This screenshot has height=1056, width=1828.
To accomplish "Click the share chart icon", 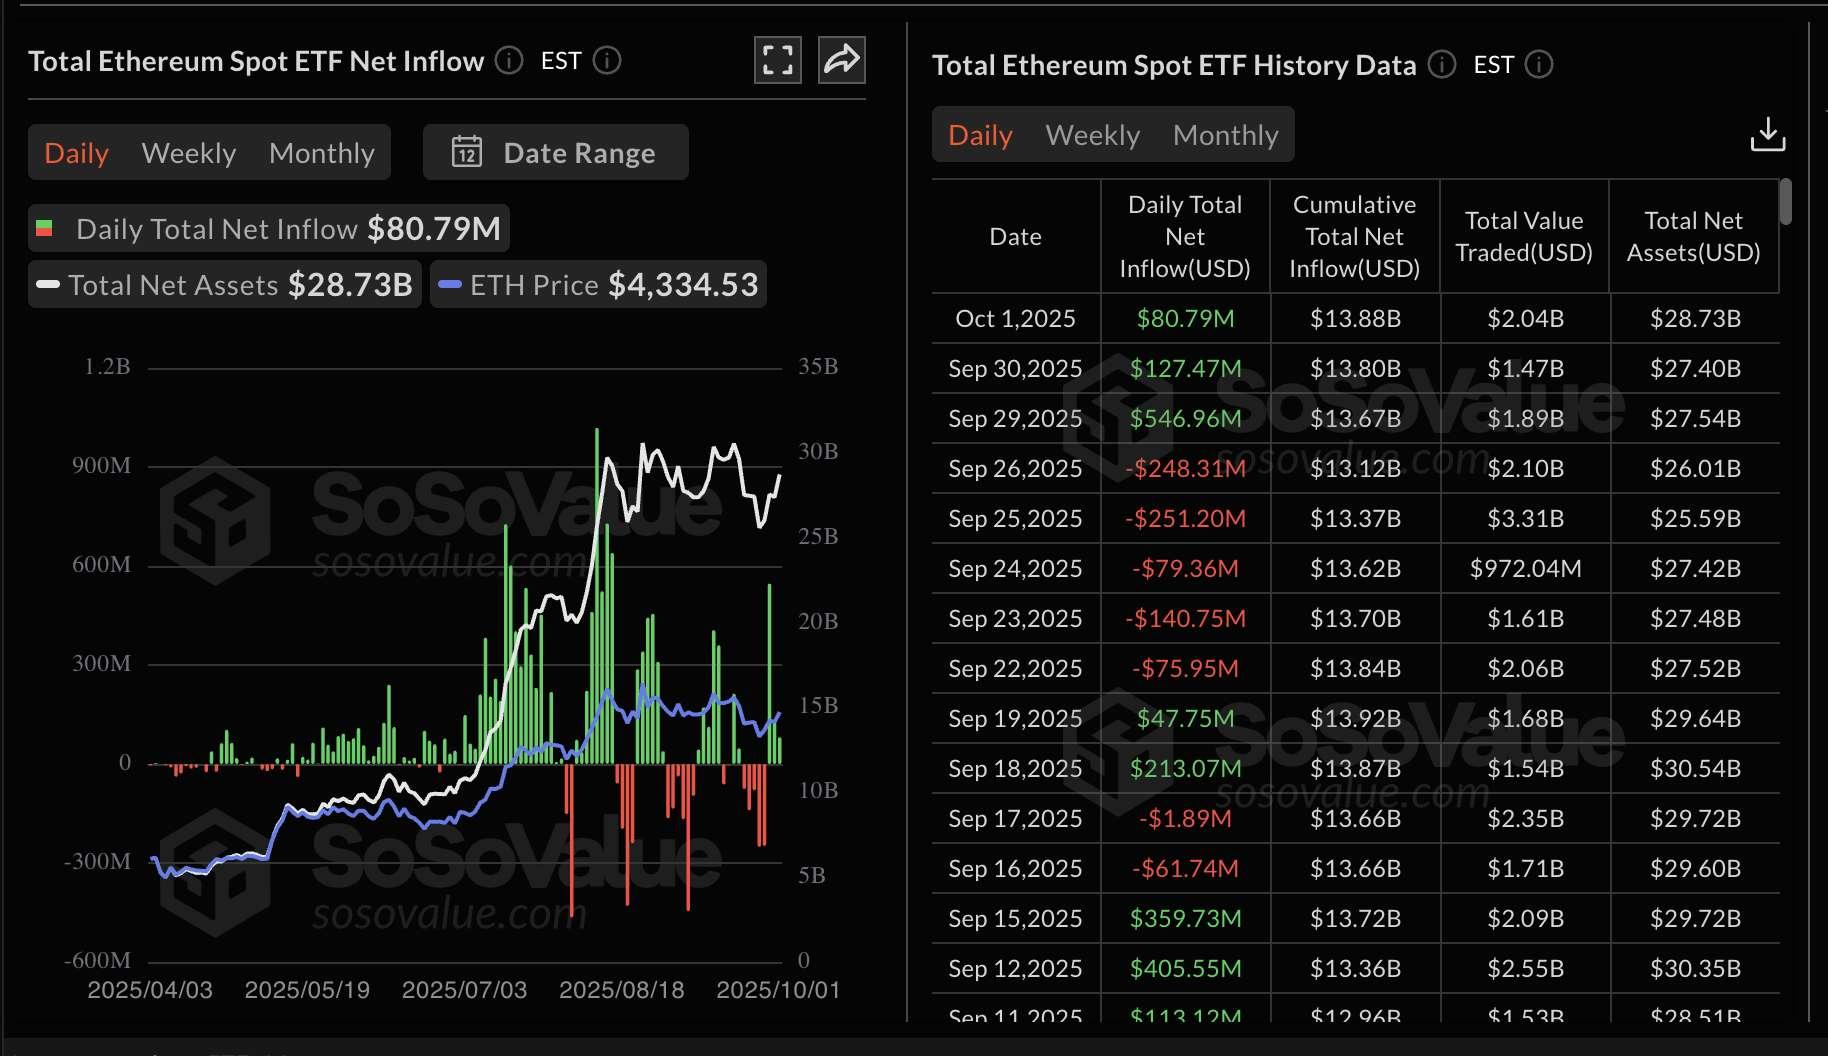I will (x=841, y=60).
